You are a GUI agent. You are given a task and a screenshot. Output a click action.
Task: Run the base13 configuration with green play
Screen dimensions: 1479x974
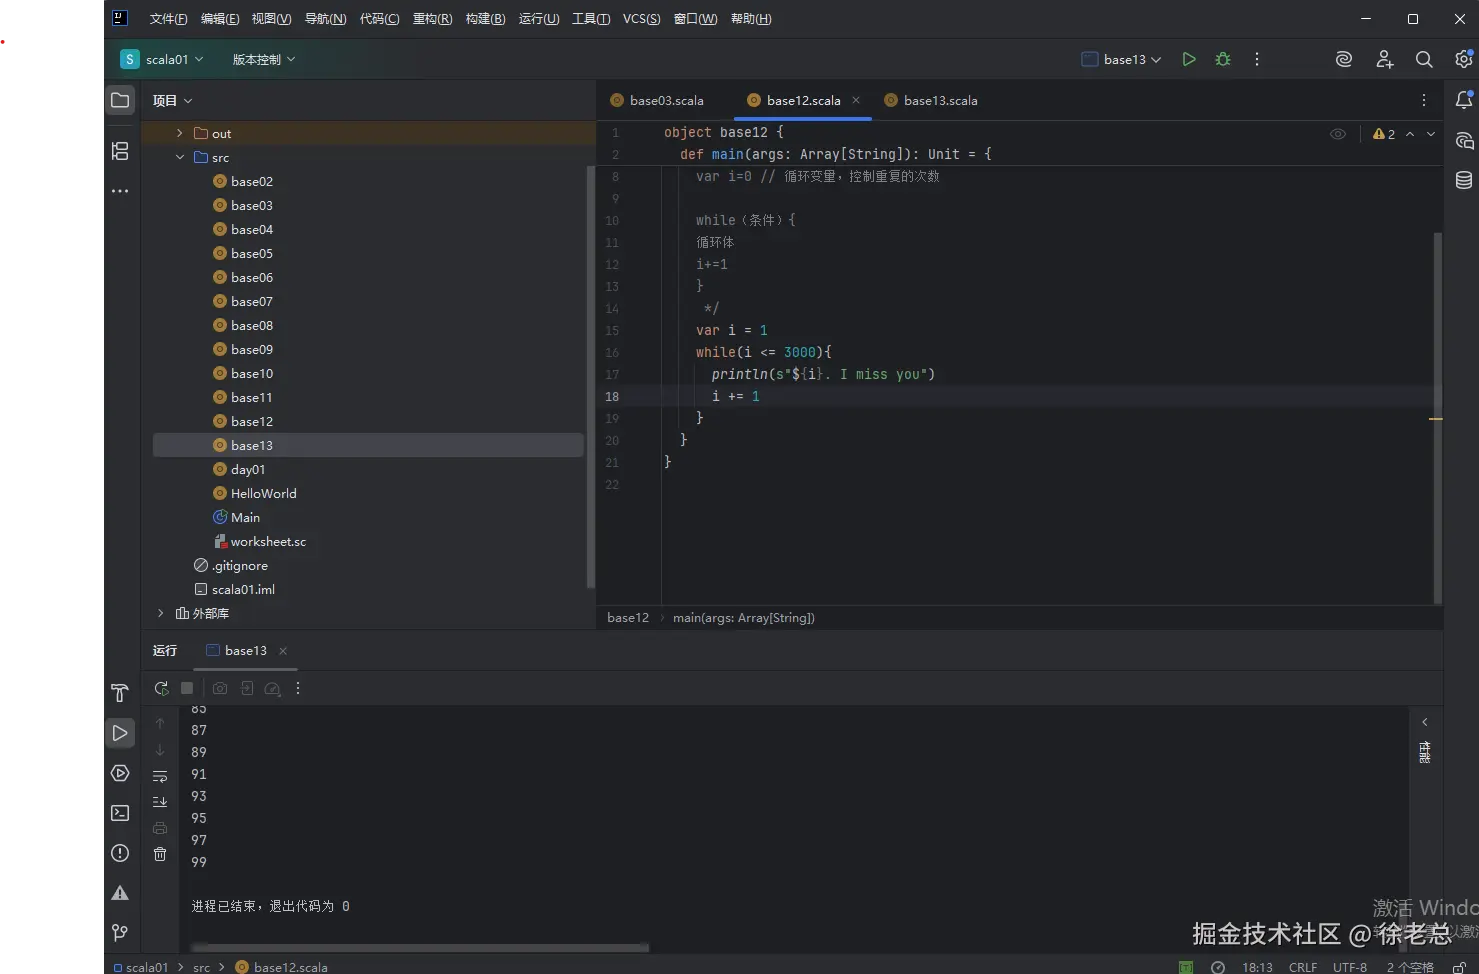point(1188,60)
